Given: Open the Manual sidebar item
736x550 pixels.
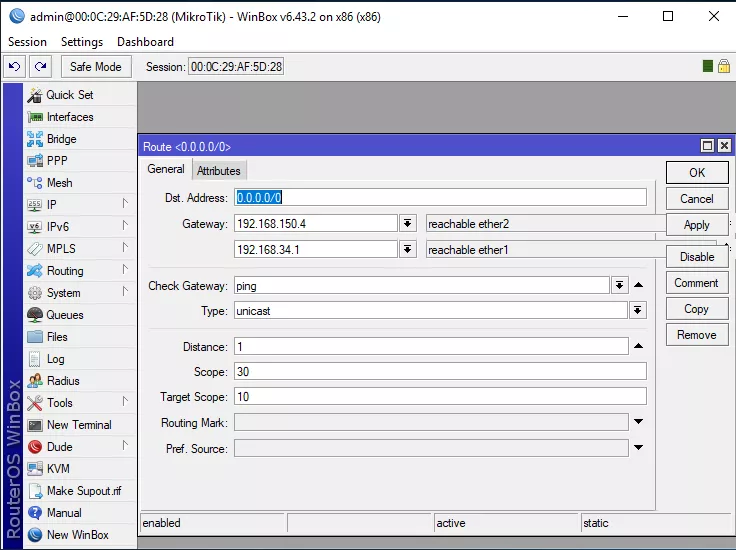Looking at the screenshot, I should pyautogui.click(x=80, y=513).
